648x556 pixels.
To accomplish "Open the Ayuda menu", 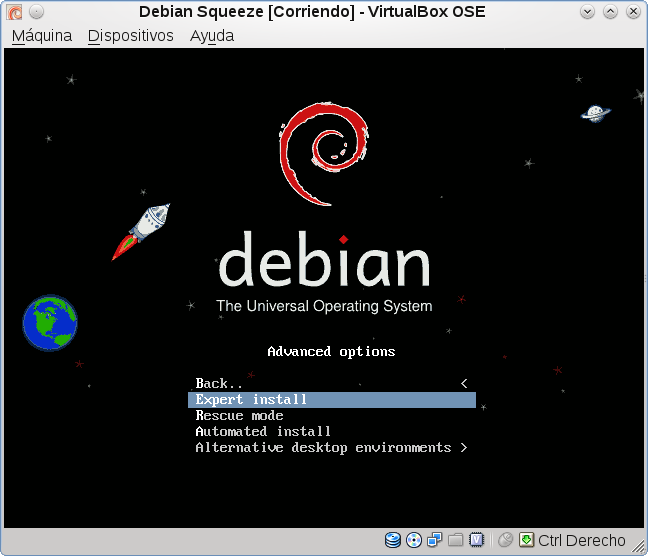I will [212, 36].
